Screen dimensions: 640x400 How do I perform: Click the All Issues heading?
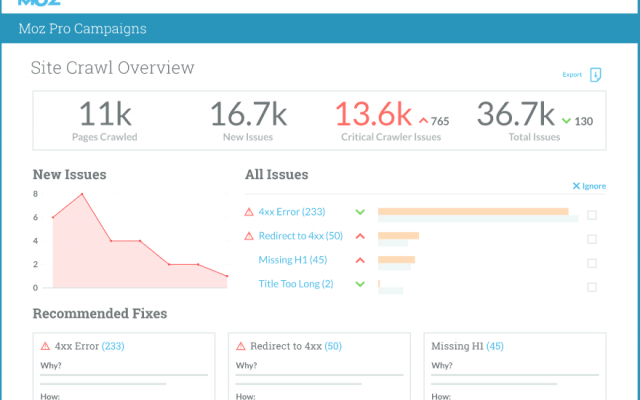coord(277,175)
